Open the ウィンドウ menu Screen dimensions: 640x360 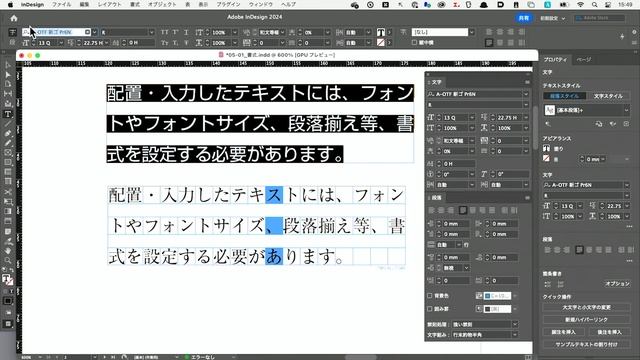(x=260, y=4)
